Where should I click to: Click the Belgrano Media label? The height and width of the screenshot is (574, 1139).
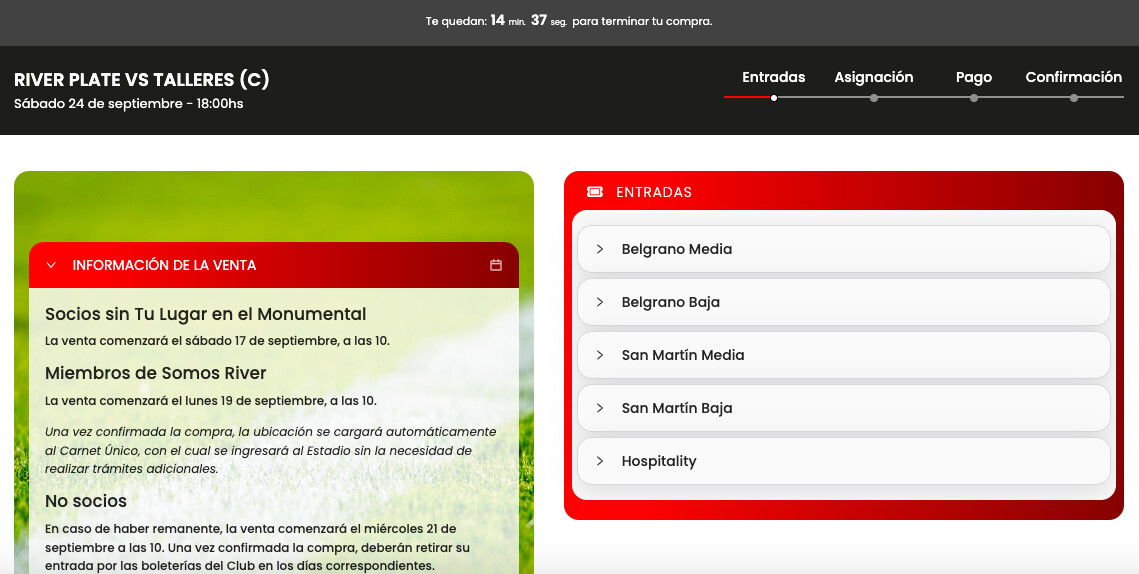(676, 249)
